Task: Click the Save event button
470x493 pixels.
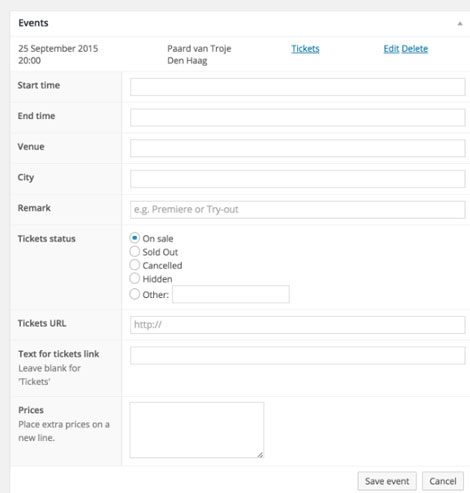Action: (387, 481)
